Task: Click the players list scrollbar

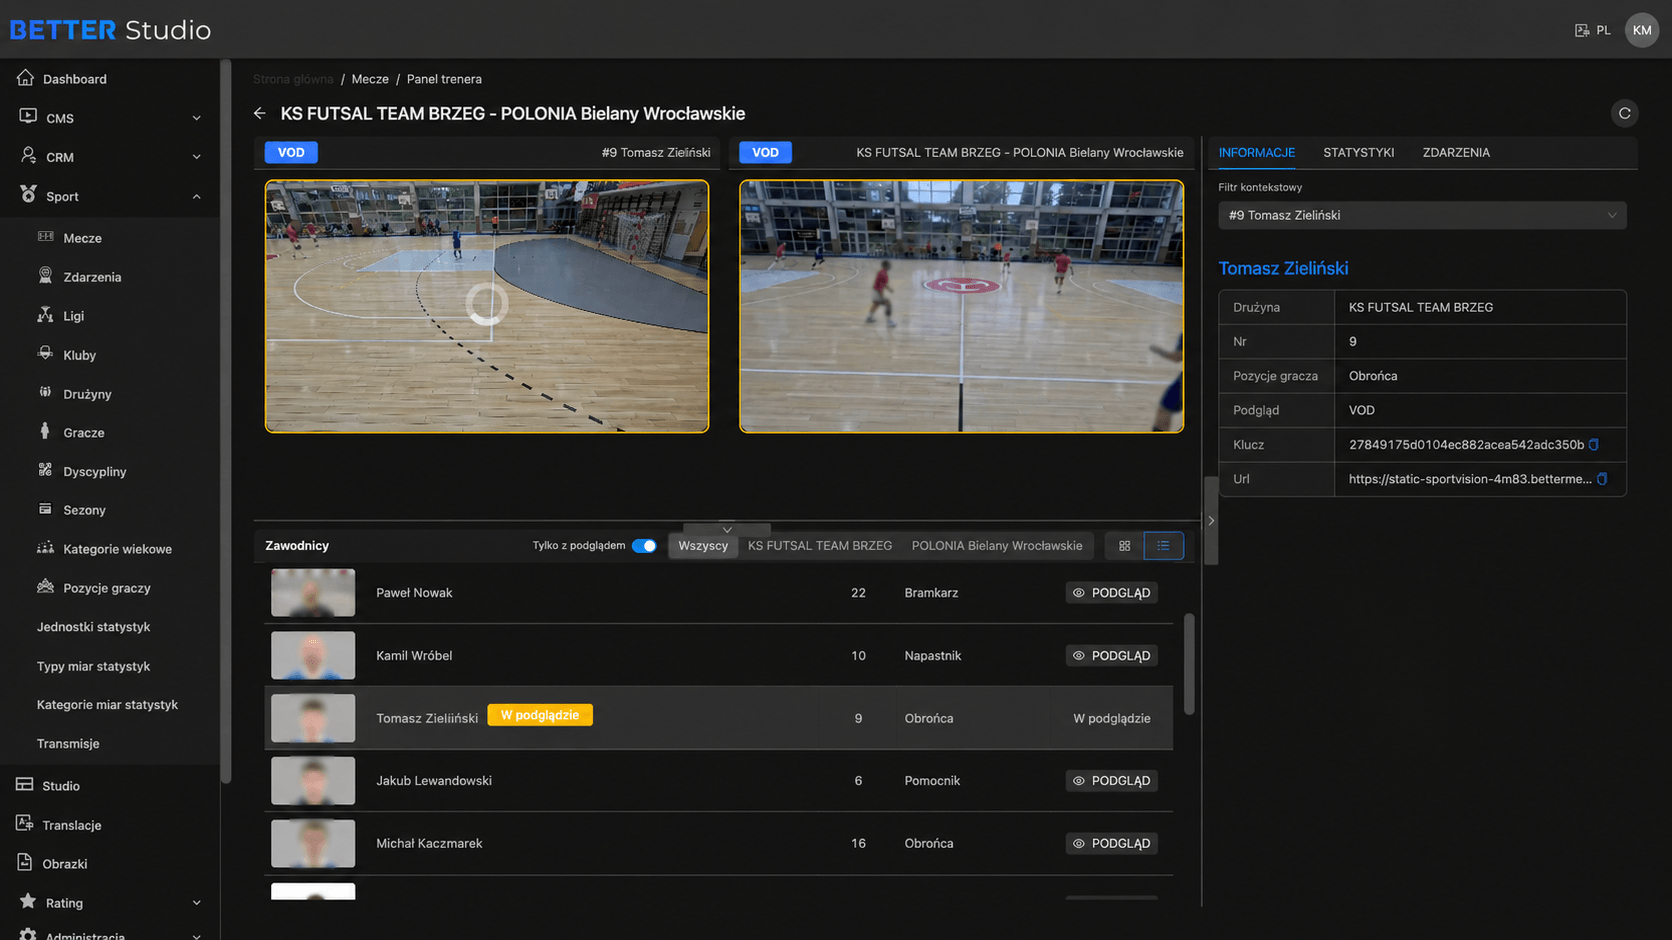Action: pyautogui.click(x=1189, y=664)
